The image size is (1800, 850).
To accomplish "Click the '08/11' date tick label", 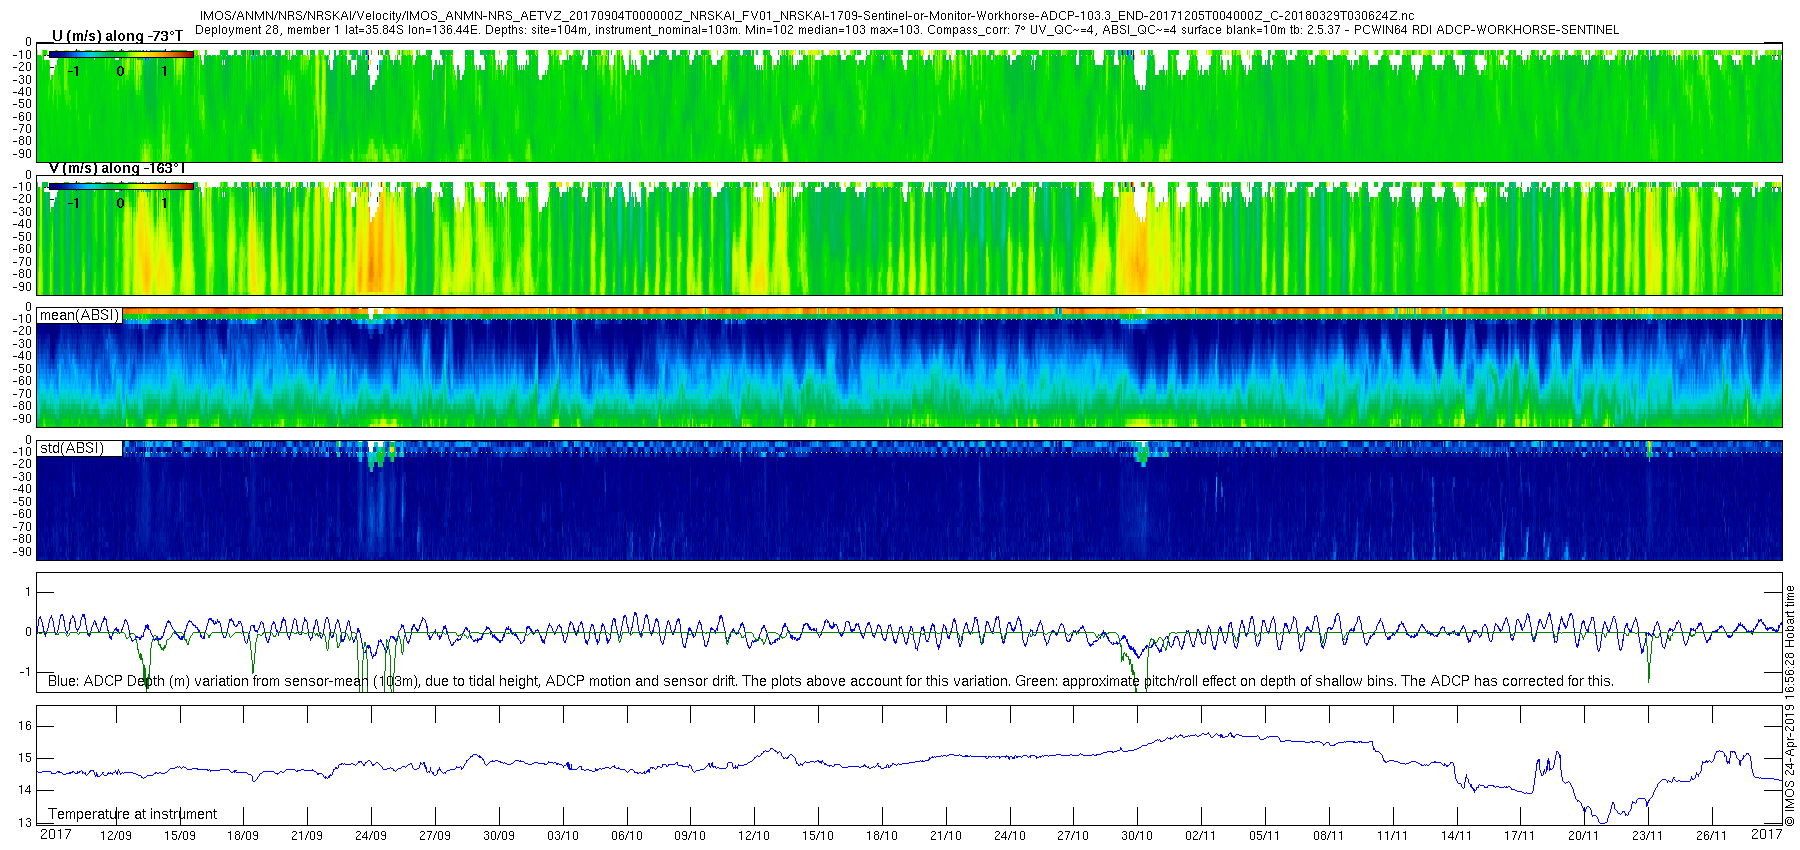I will coord(1329,836).
